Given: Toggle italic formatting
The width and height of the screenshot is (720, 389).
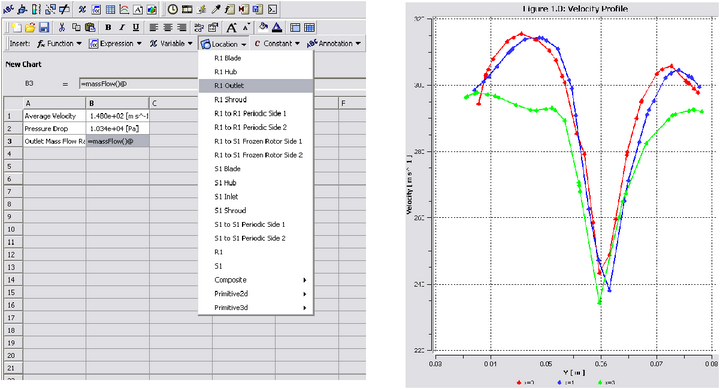Looking at the screenshot, I should point(122,28).
